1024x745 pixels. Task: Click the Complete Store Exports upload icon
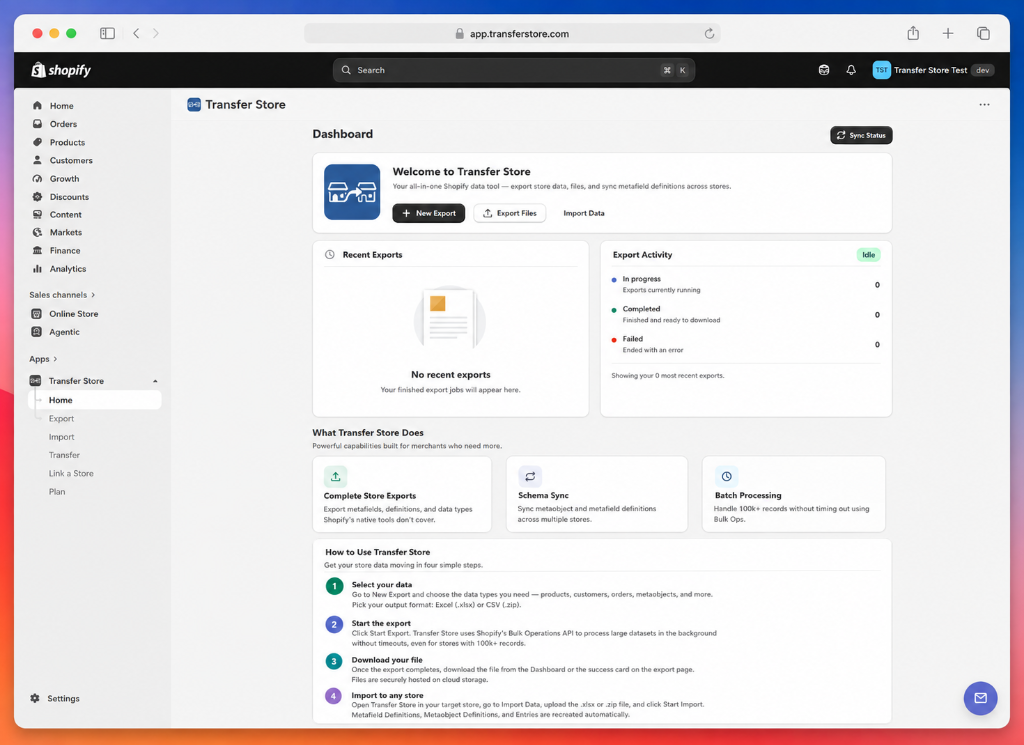[x=336, y=477]
